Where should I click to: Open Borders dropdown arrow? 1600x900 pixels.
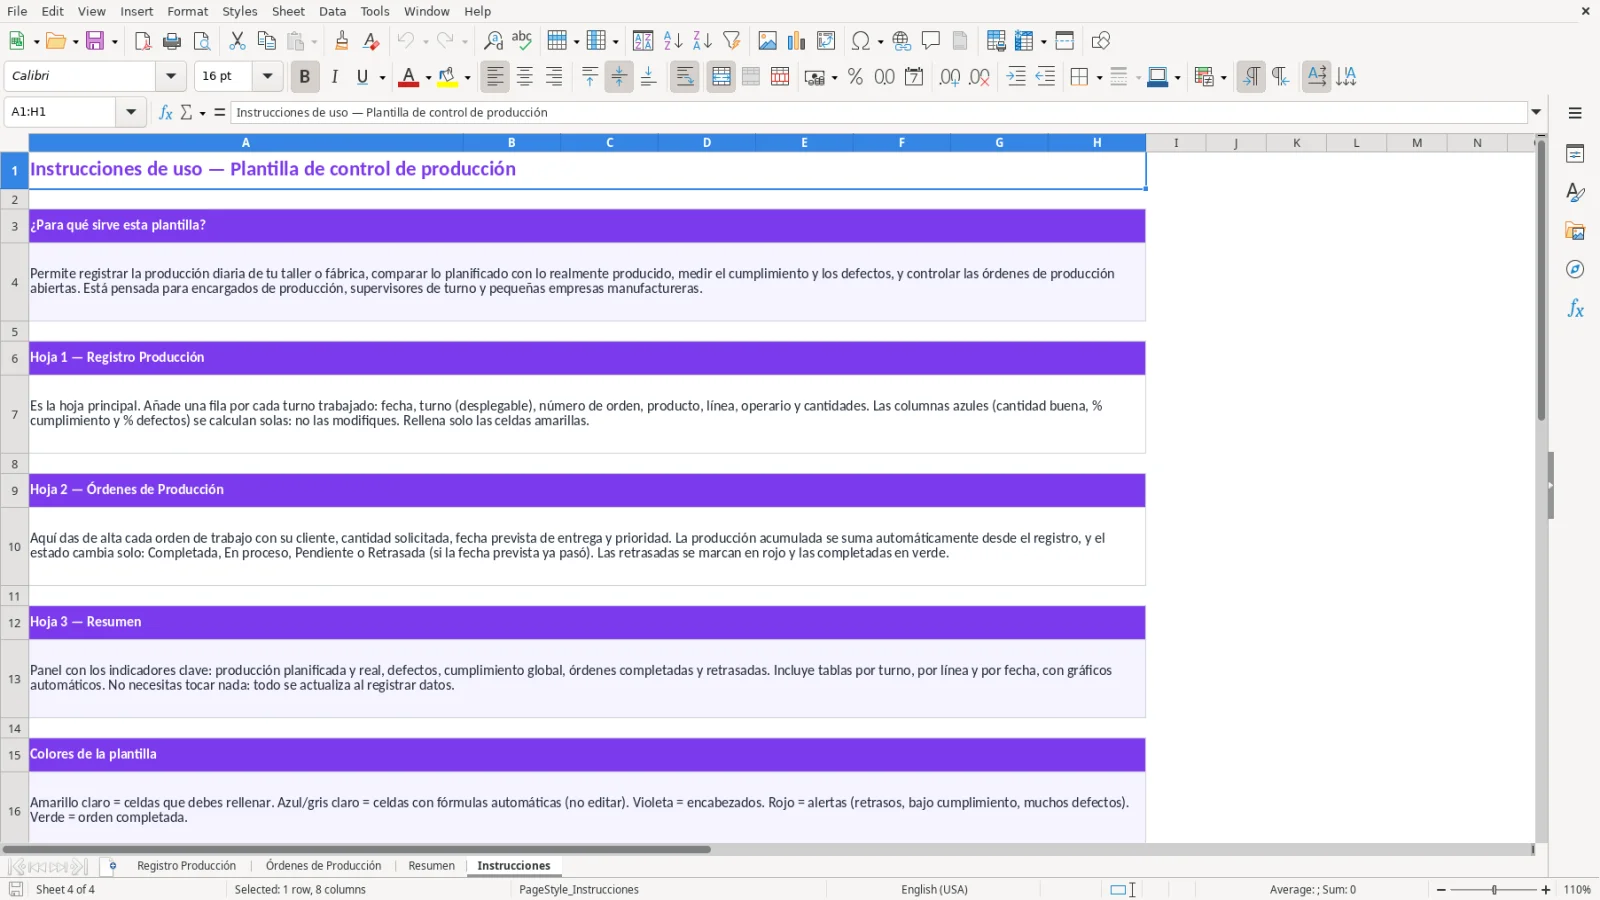pos(1099,77)
